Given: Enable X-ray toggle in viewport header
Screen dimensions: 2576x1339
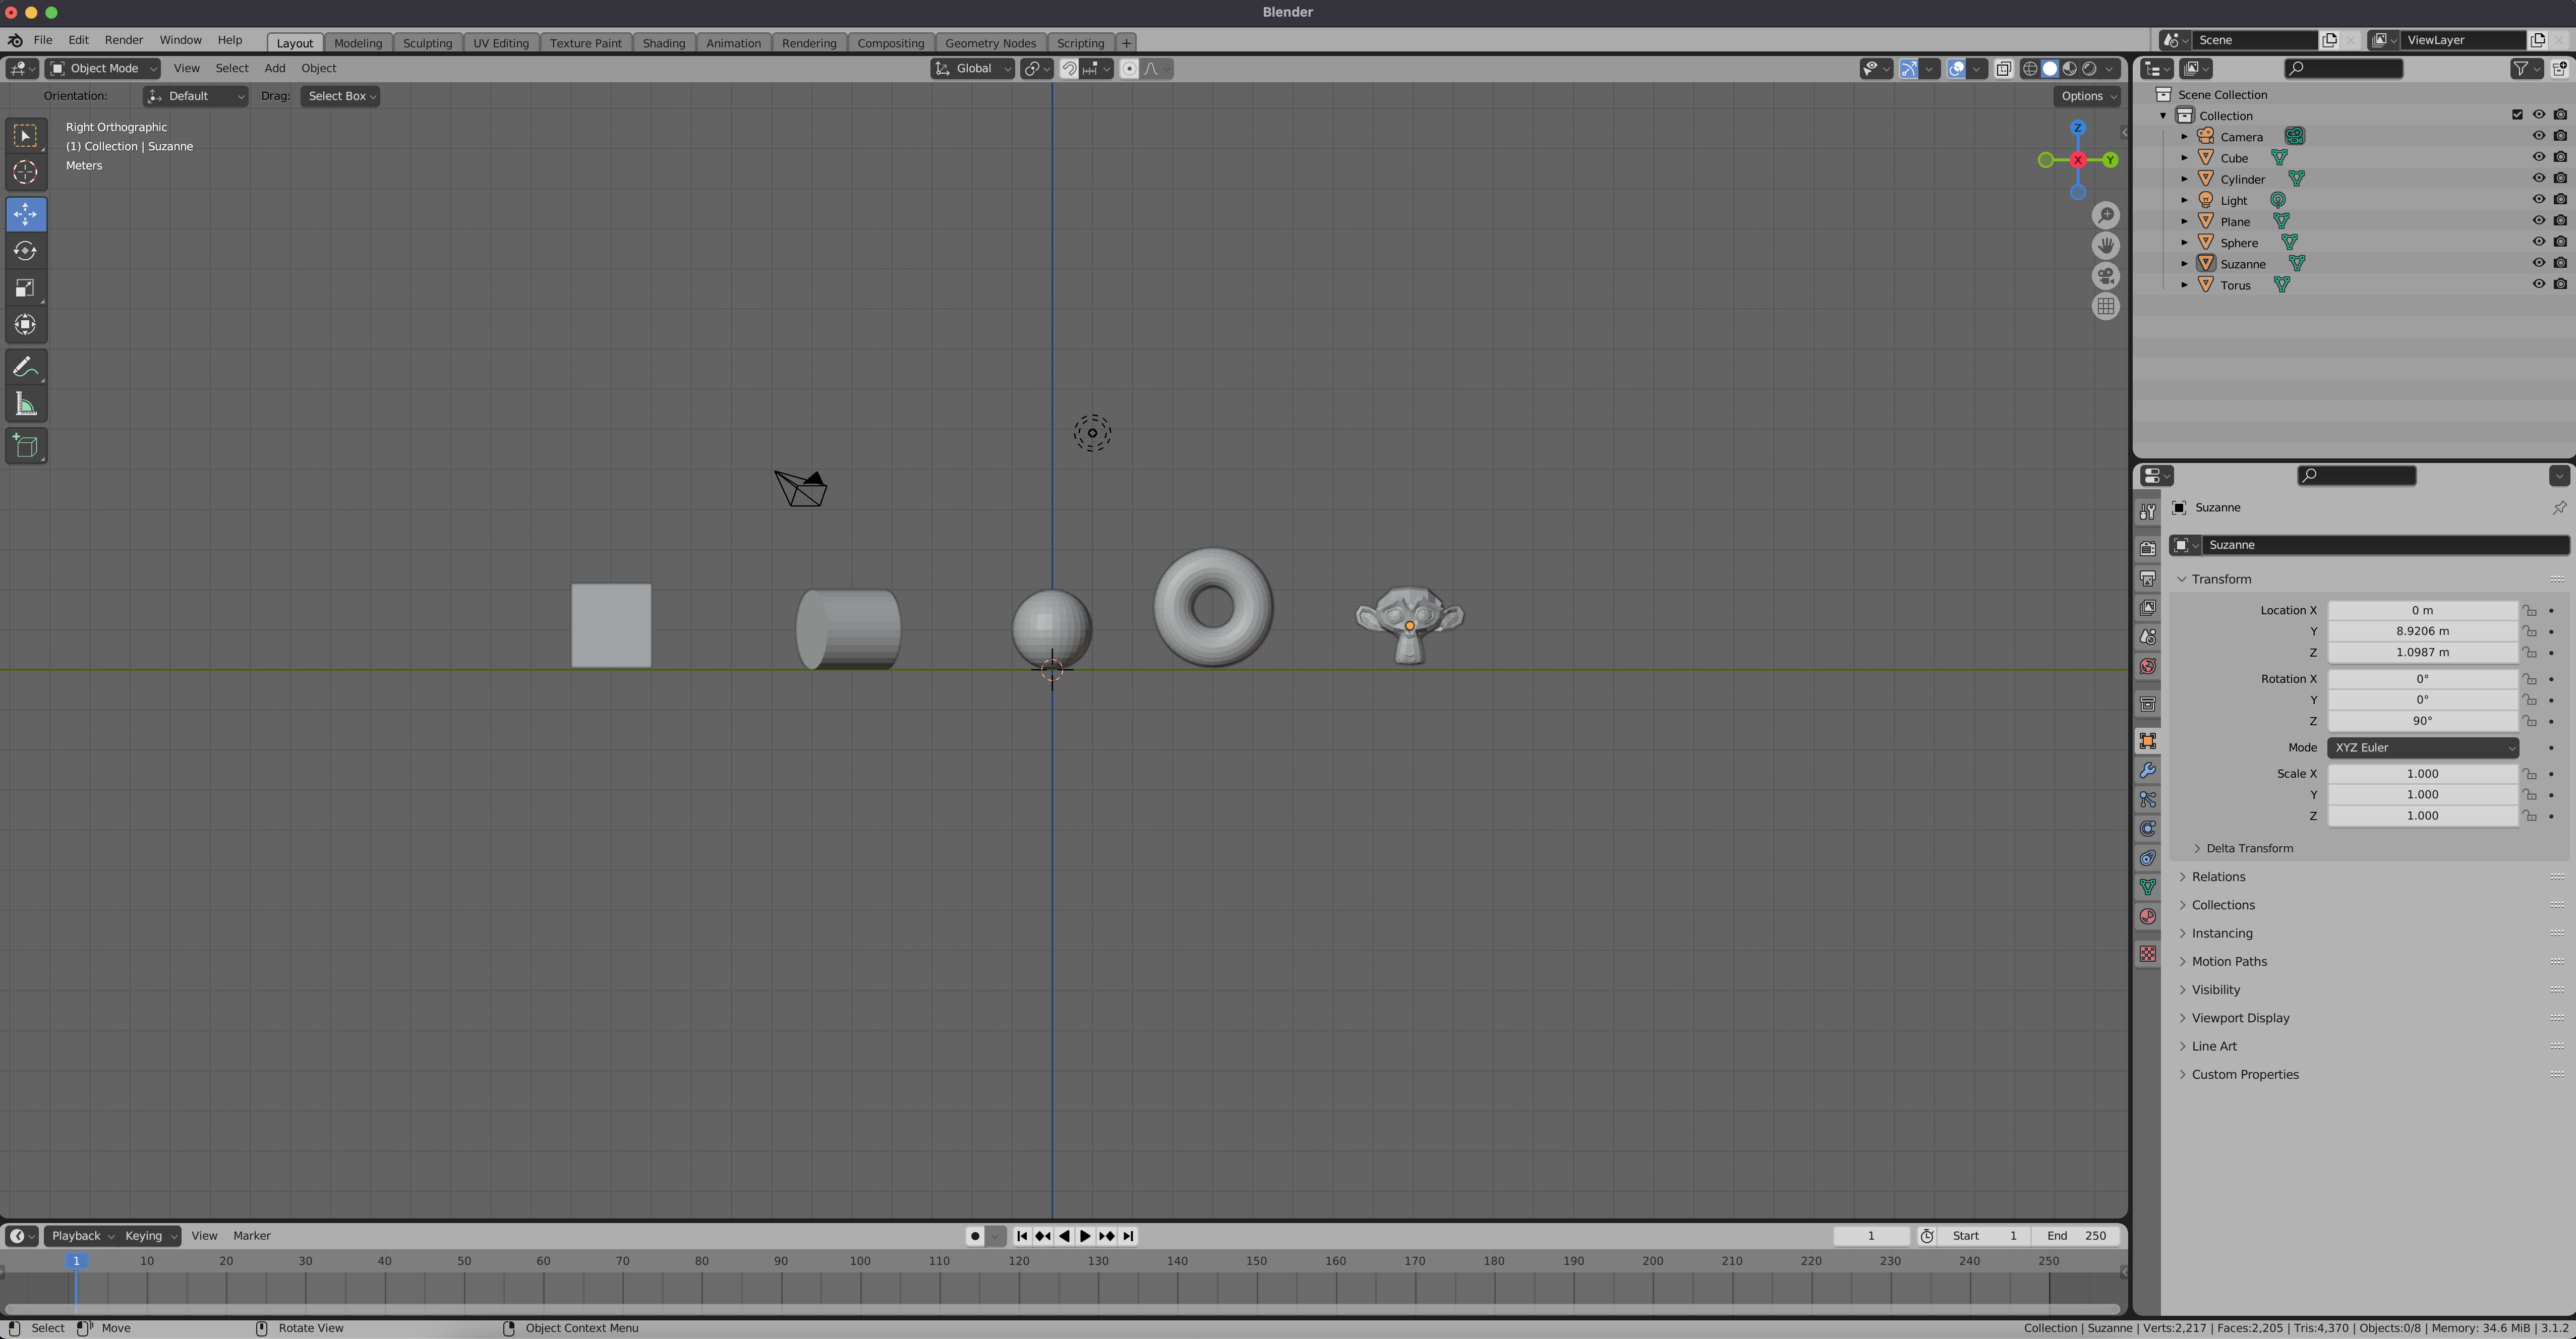Looking at the screenshot, I should coord(2003,68).
